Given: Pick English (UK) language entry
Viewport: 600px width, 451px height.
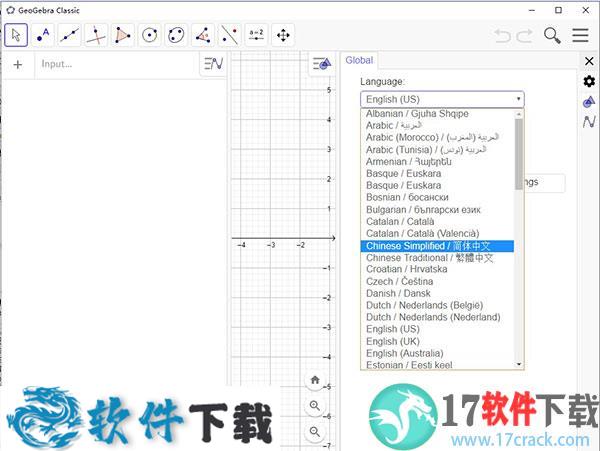Looking at the screenshot, I should [x=393, y=341].
